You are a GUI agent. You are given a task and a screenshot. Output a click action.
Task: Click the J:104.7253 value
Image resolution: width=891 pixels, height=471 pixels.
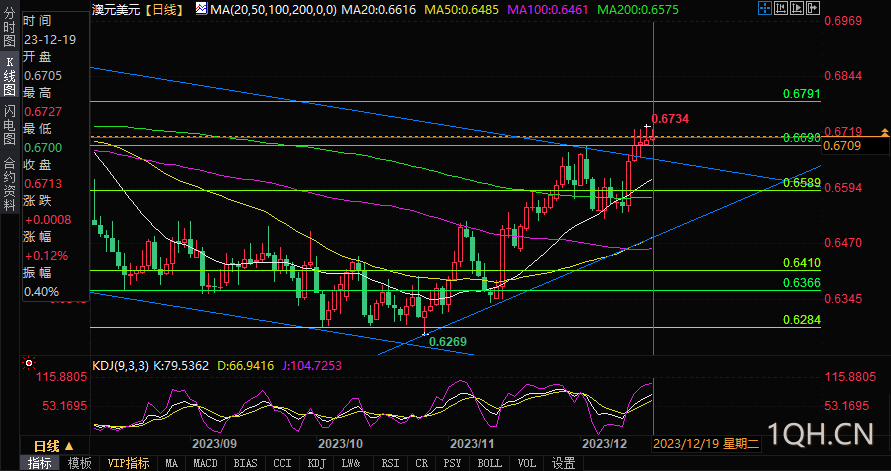coord(312,365)
